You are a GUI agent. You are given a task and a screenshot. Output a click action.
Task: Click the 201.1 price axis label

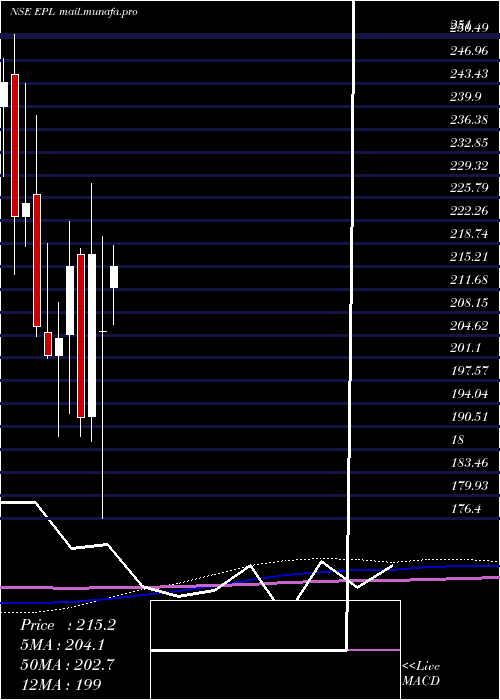466,348
